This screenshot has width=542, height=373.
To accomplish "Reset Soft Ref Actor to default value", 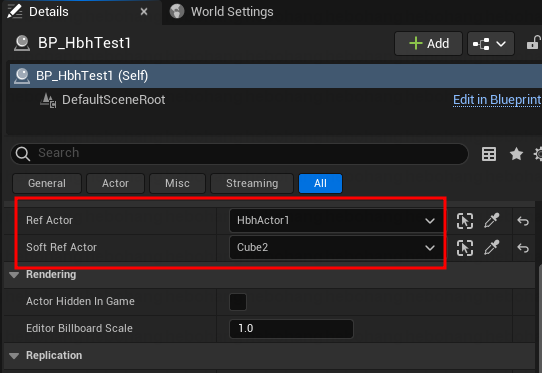I will [523, 248].
